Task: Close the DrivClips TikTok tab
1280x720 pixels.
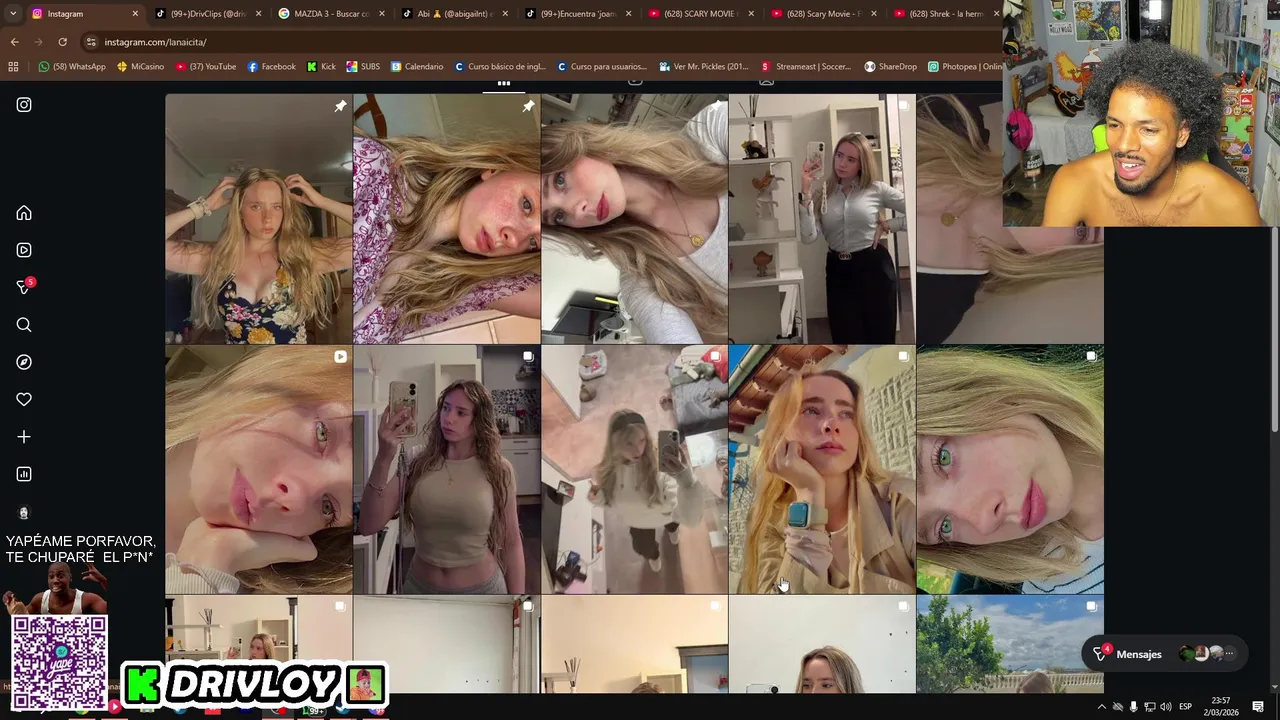Action: (x=258, y=14)
